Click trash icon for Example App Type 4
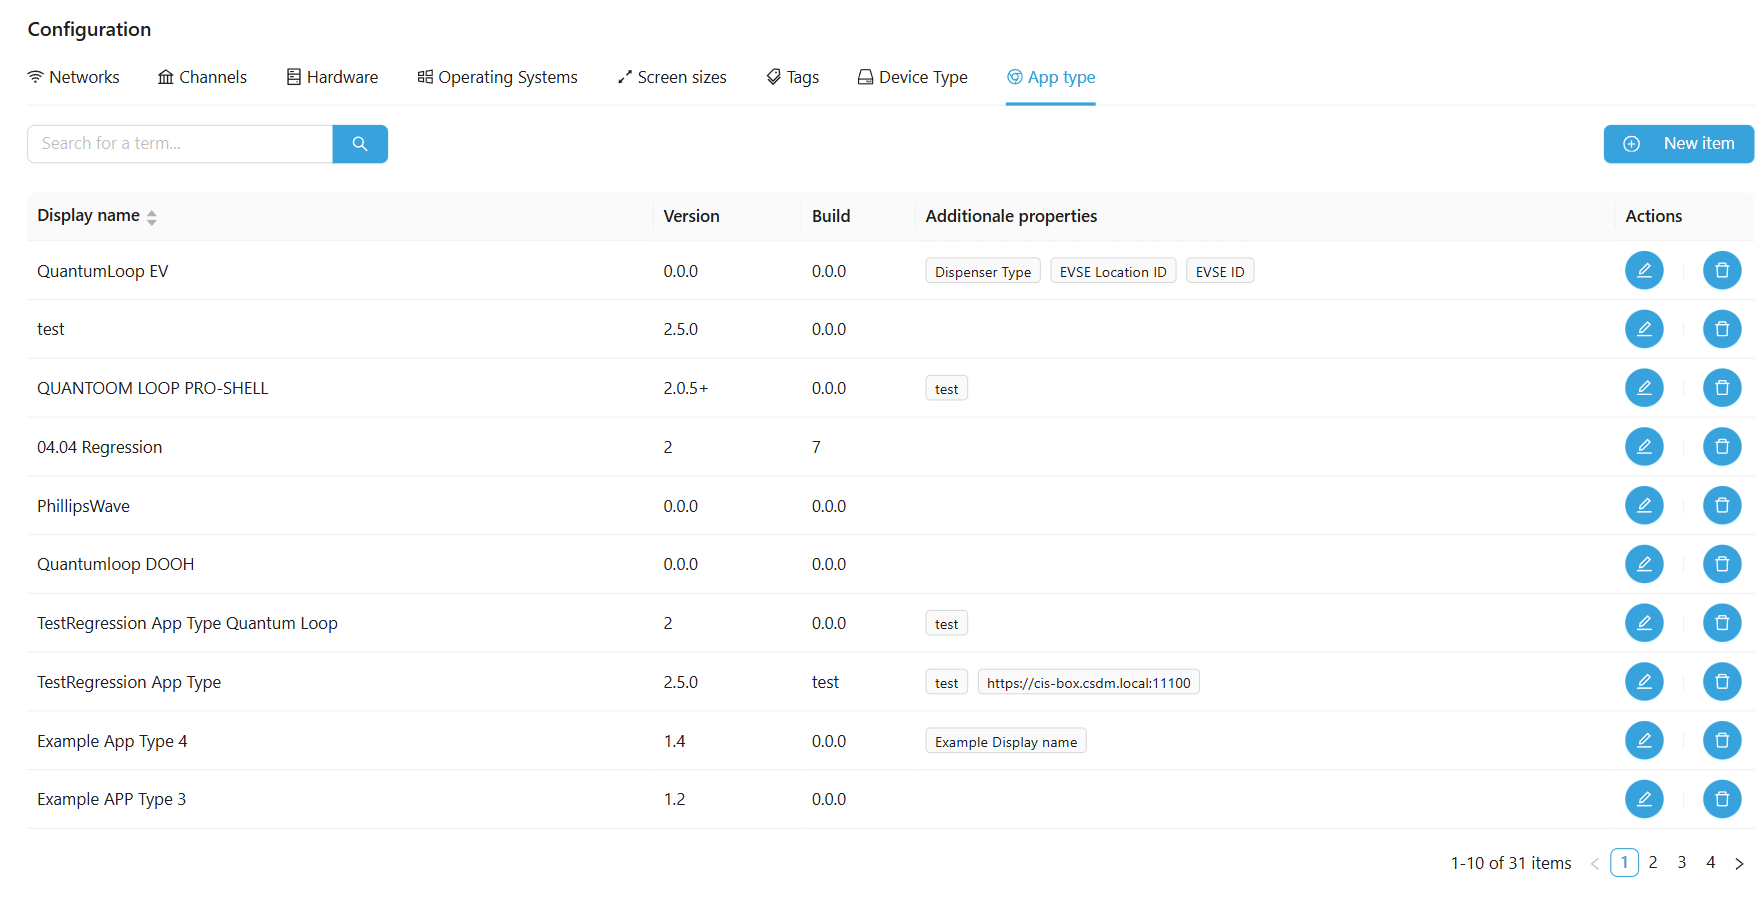The height and width of the screenshot is (923, 1763). 1721,741
